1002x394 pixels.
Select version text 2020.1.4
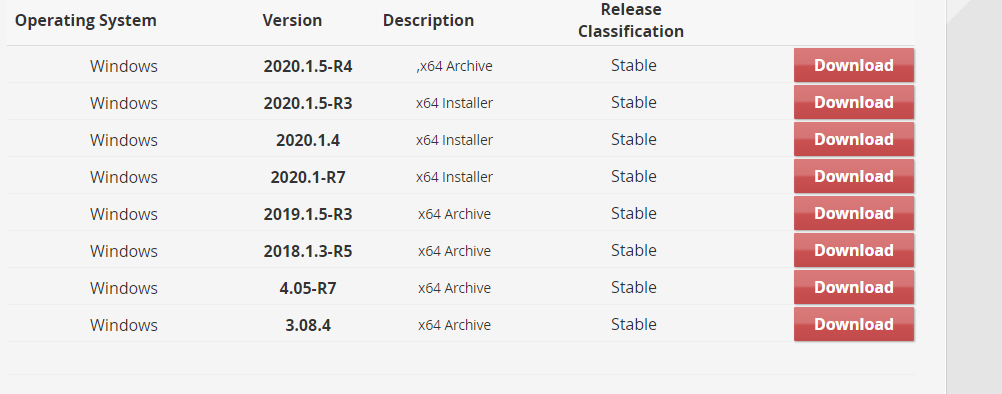pos(308,140)
